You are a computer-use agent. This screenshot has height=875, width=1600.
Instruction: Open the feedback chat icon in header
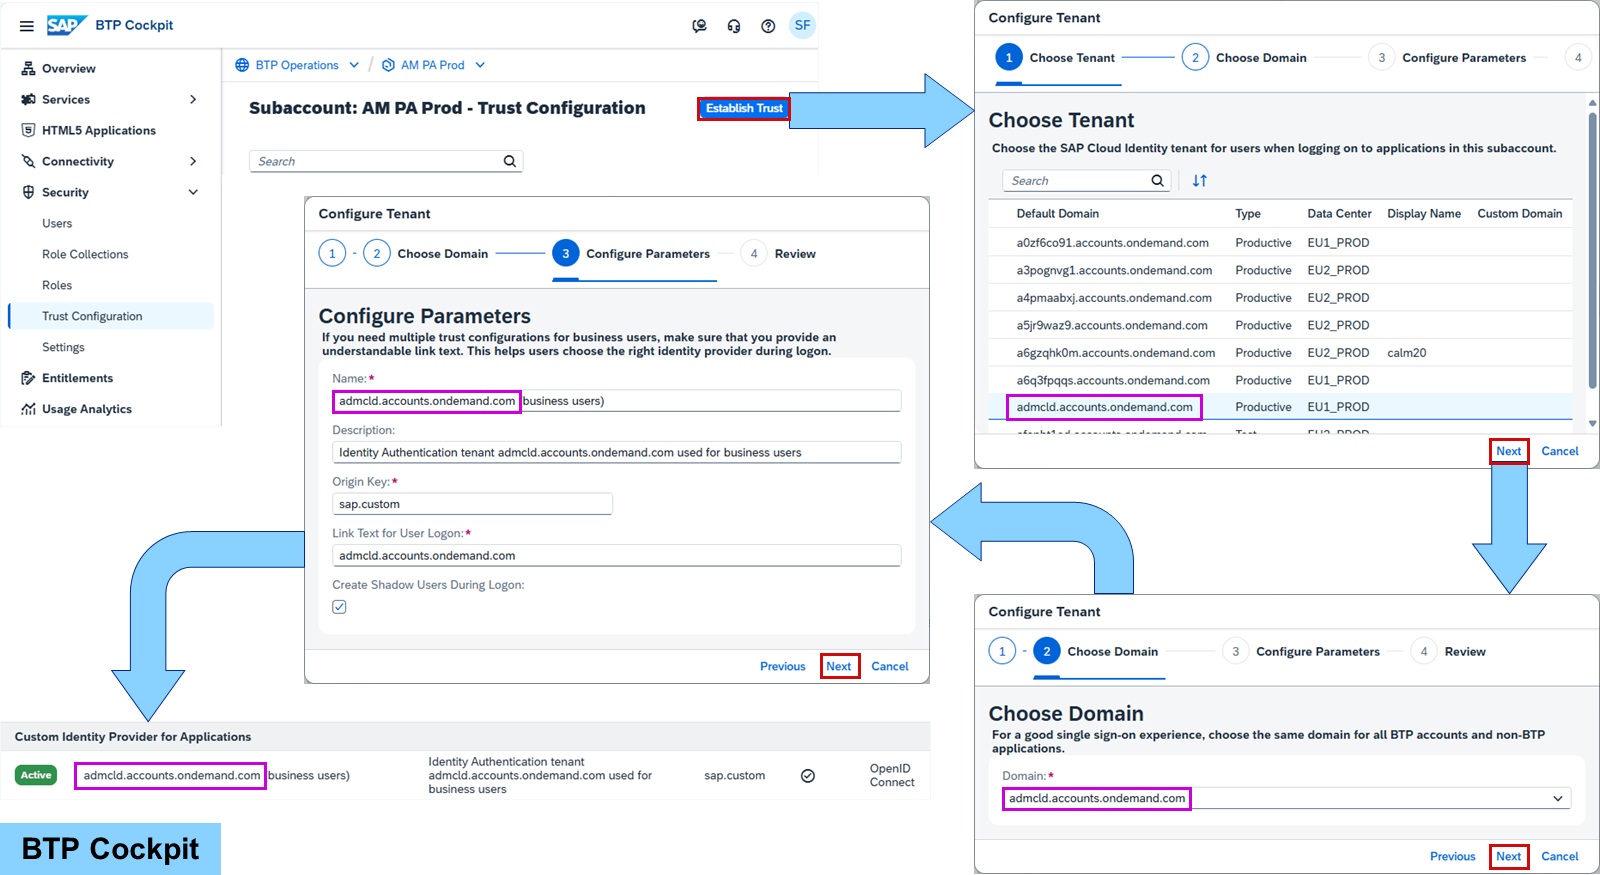(700, 26)
